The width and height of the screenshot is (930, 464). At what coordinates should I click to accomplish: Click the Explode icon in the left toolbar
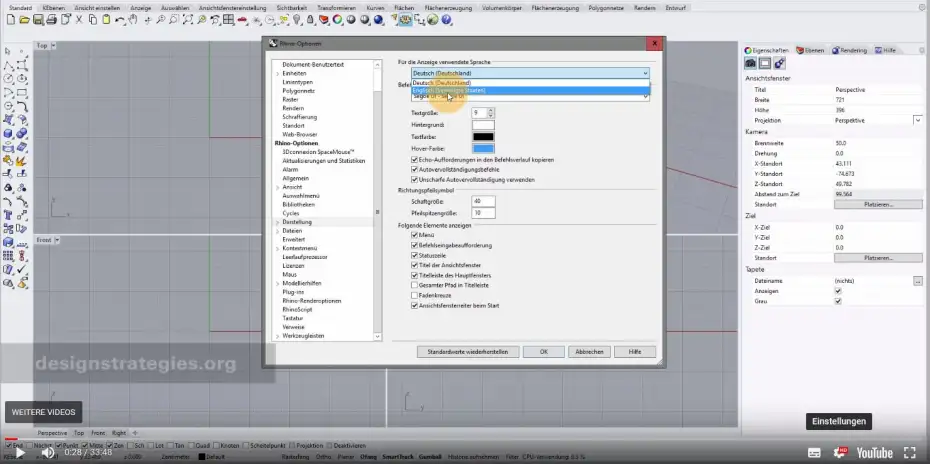pos(22,160)
